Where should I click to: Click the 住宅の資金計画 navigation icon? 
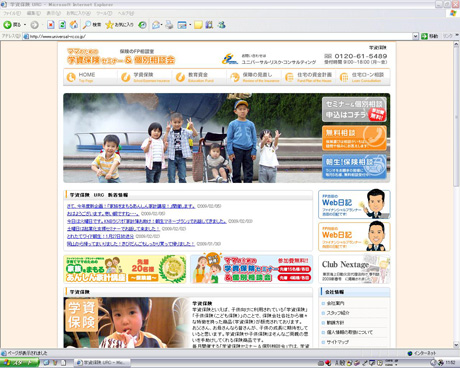pyautogui.click(x=289, y=77)
